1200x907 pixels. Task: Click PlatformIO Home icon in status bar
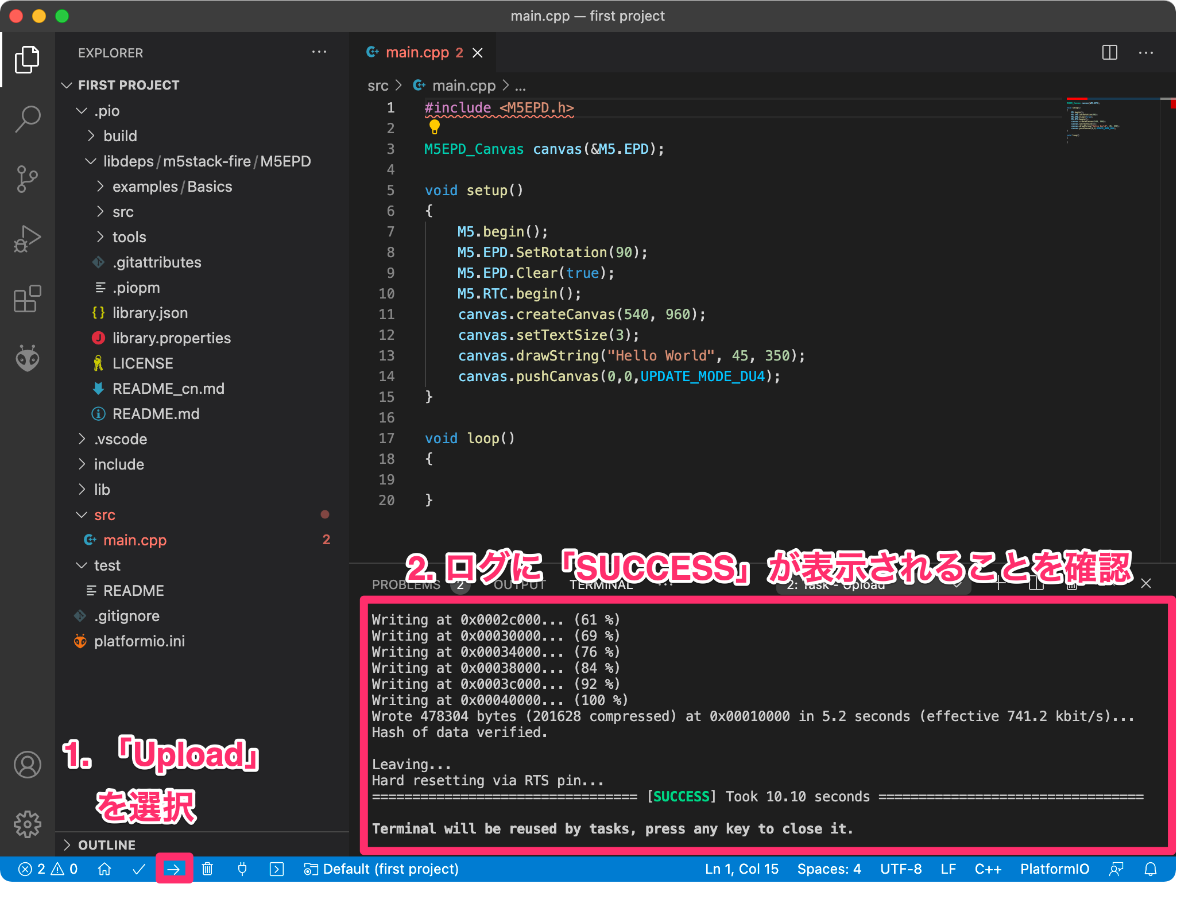pos(104,869)
